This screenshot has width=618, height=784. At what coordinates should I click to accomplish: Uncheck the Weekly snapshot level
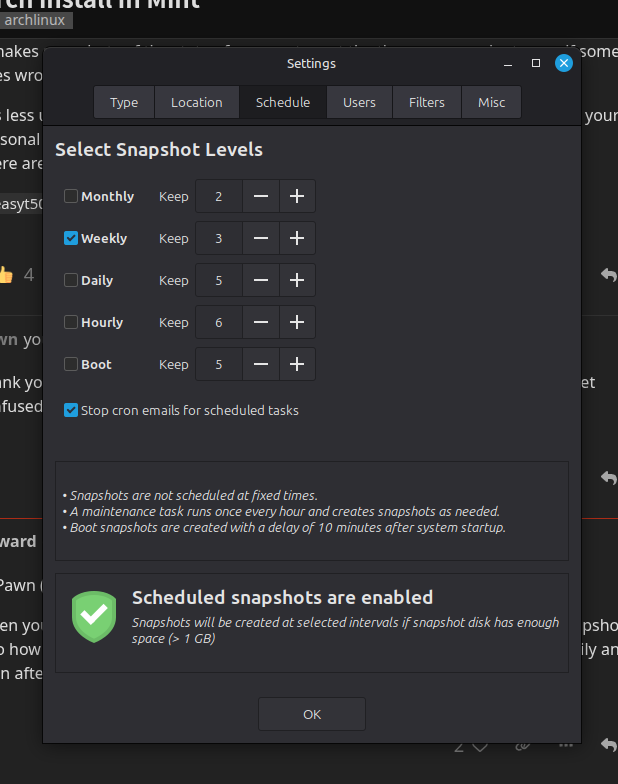point(71,239)
